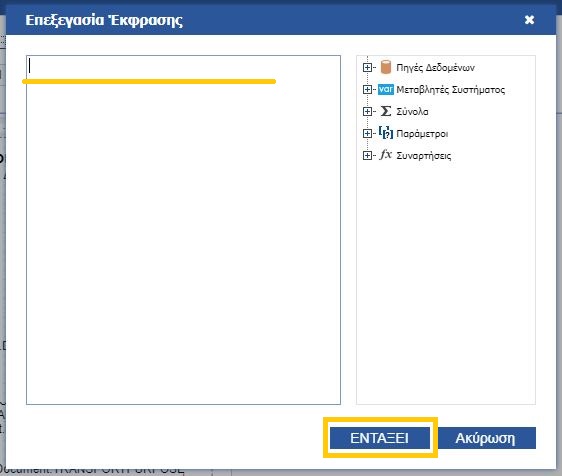Screen dimensions: 562x476
Task: Click the Πηγές Δεδομένων database icon
Action: tap(386, 67)
